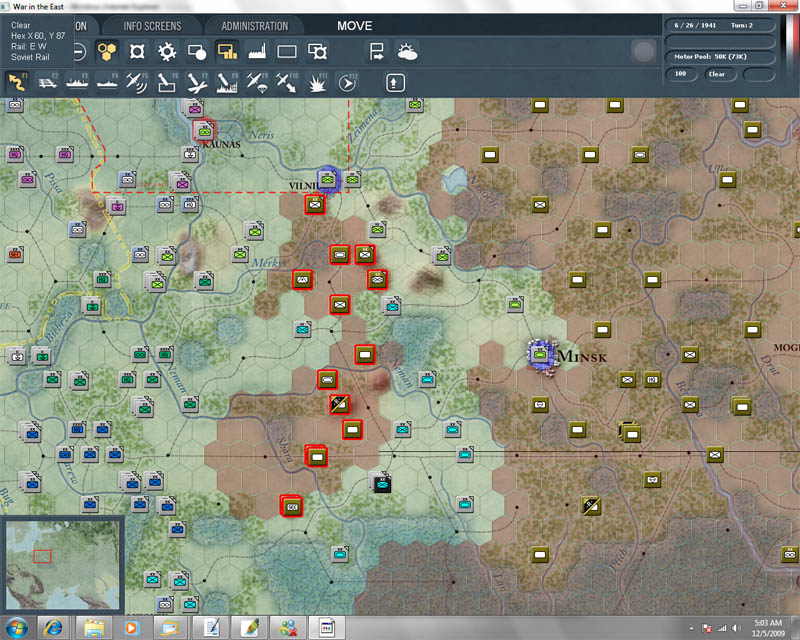The image size is (800, 640).
Task: Select the F6 bomb unit mode icon
Action: 167,82
